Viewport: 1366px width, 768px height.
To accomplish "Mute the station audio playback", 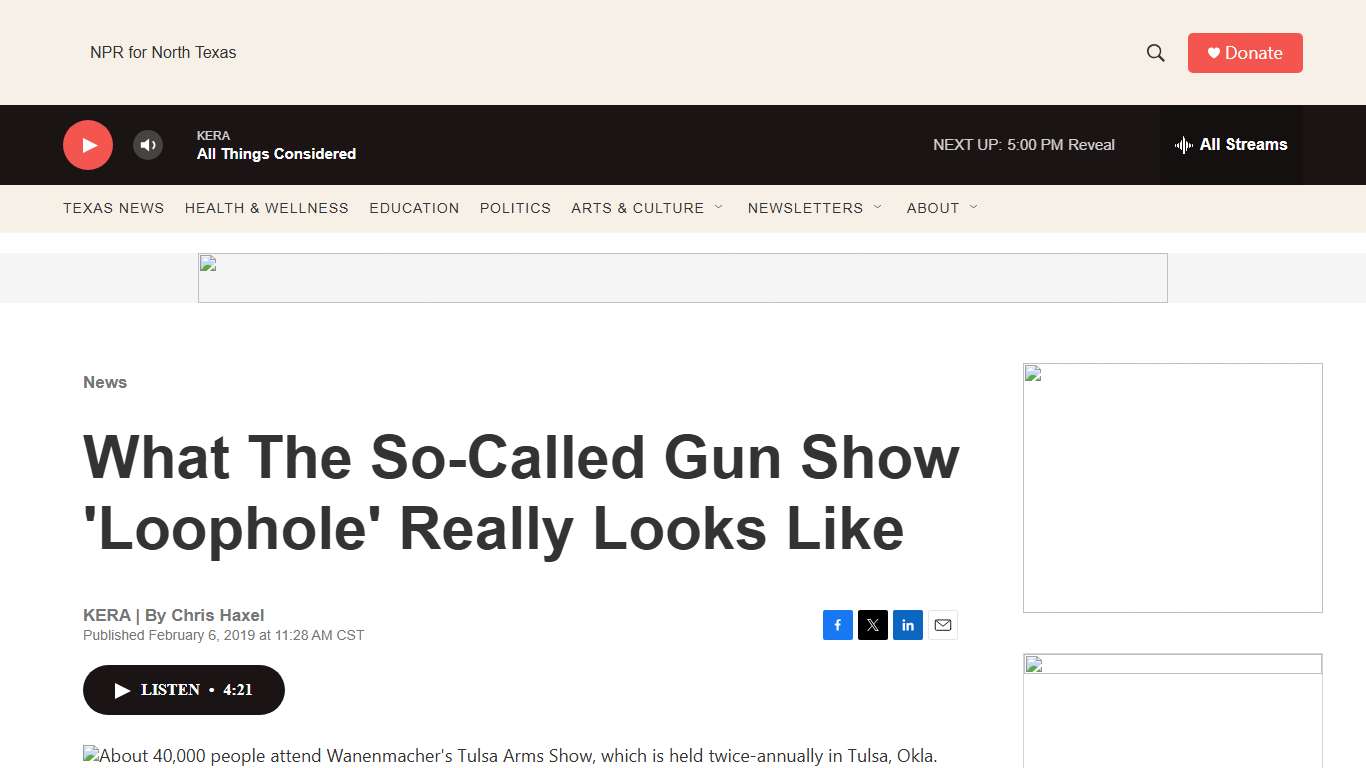I will coord(148,145).
